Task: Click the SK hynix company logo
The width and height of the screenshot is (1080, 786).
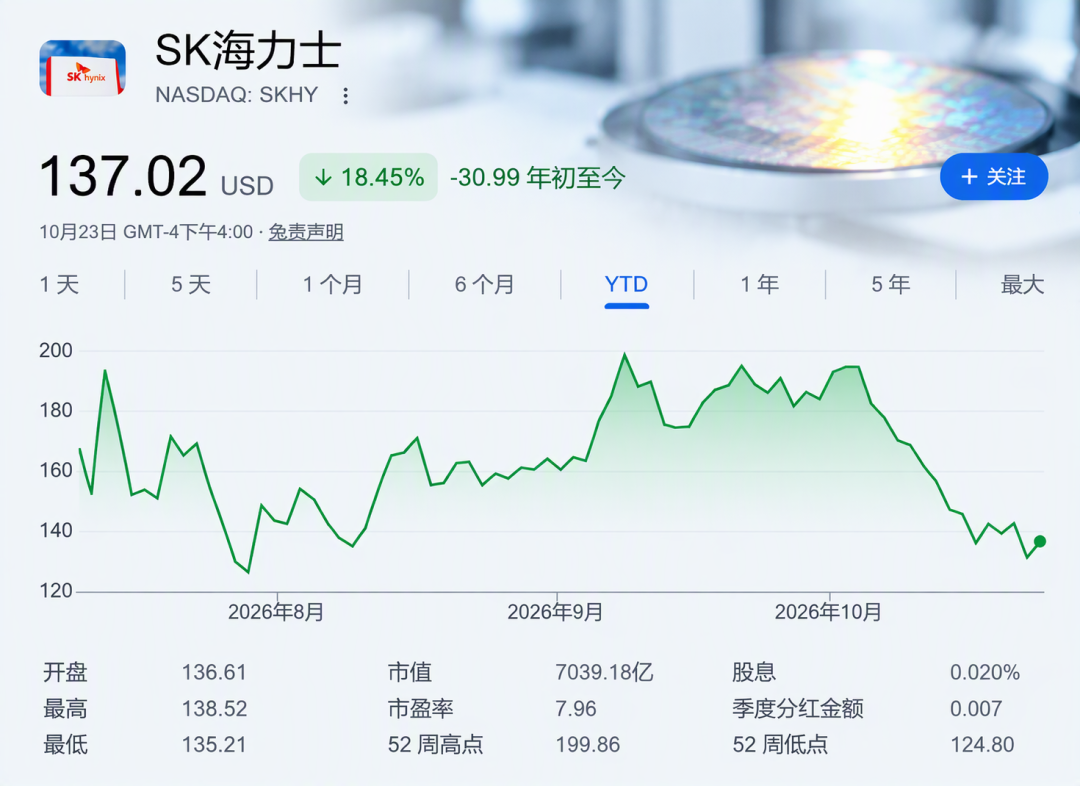Action: point(83,68)
